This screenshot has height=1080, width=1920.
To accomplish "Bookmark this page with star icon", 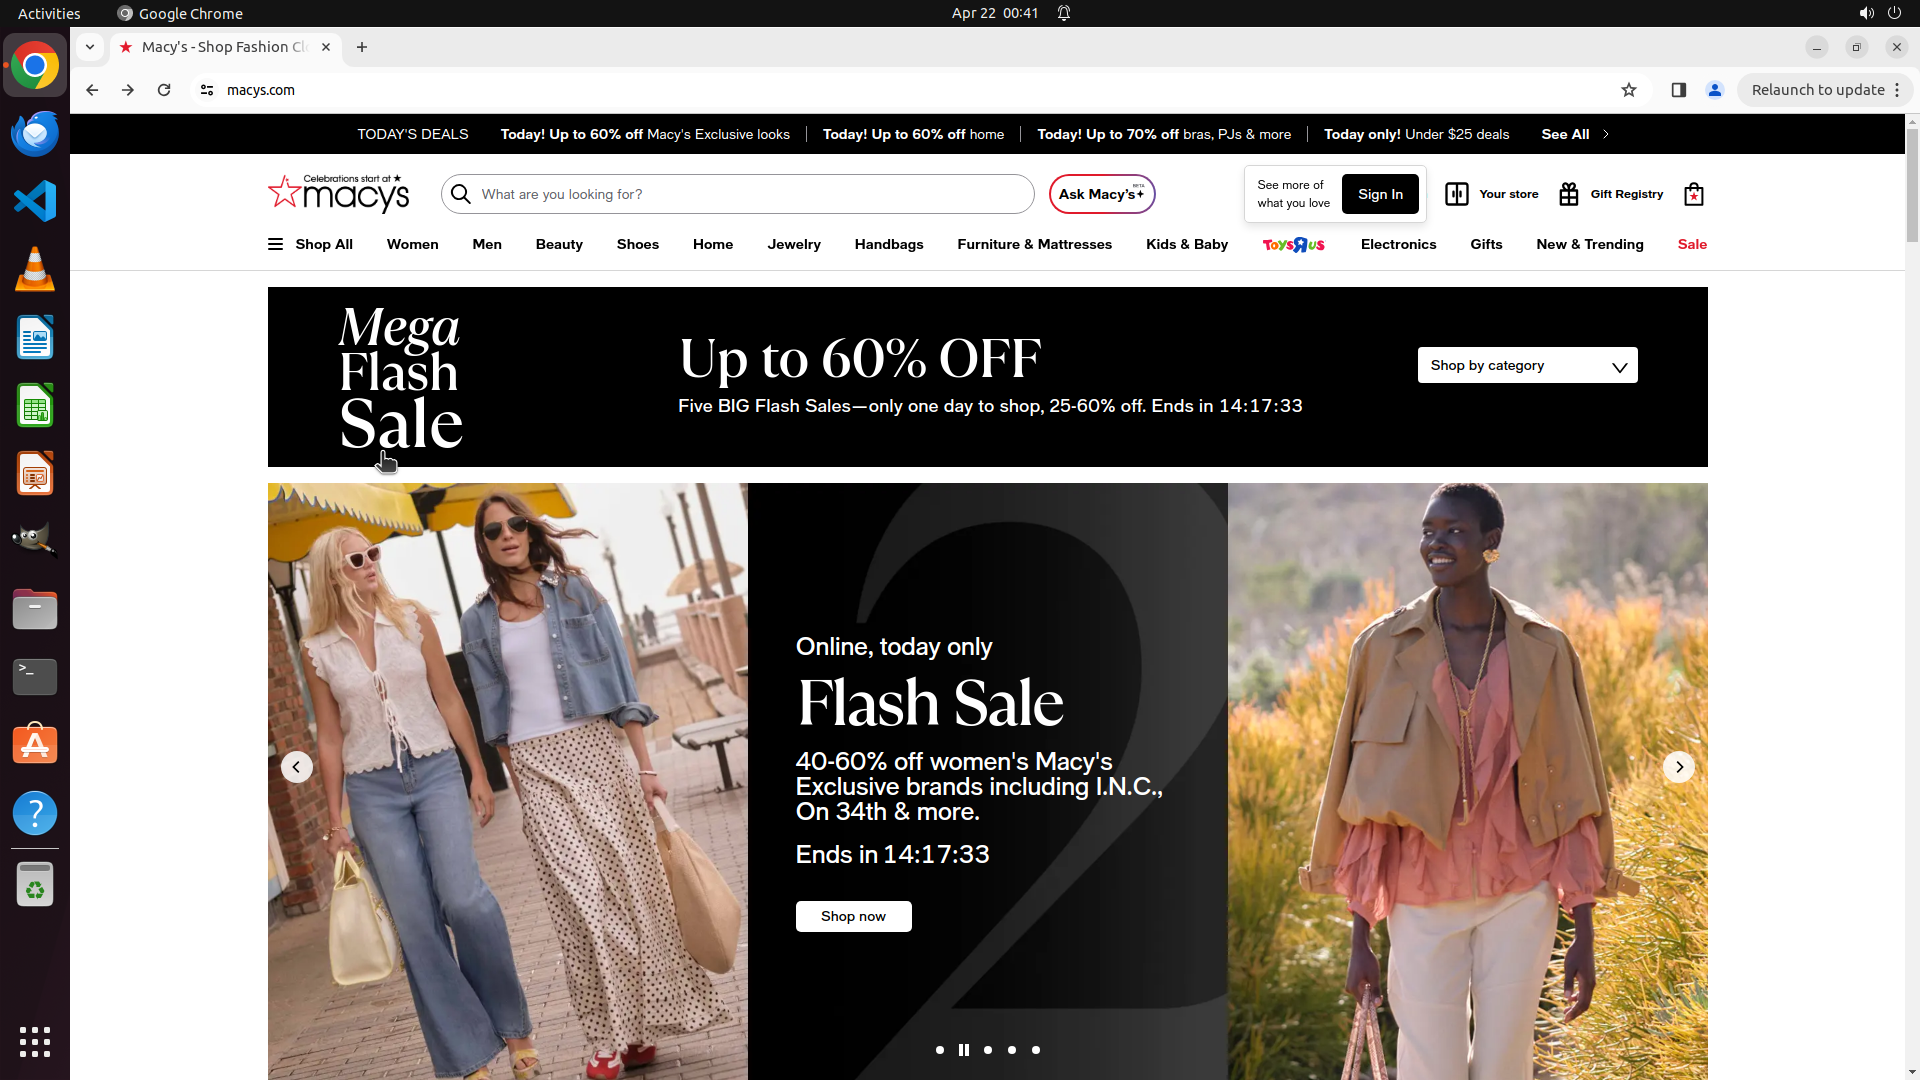I will (1628, 90).
